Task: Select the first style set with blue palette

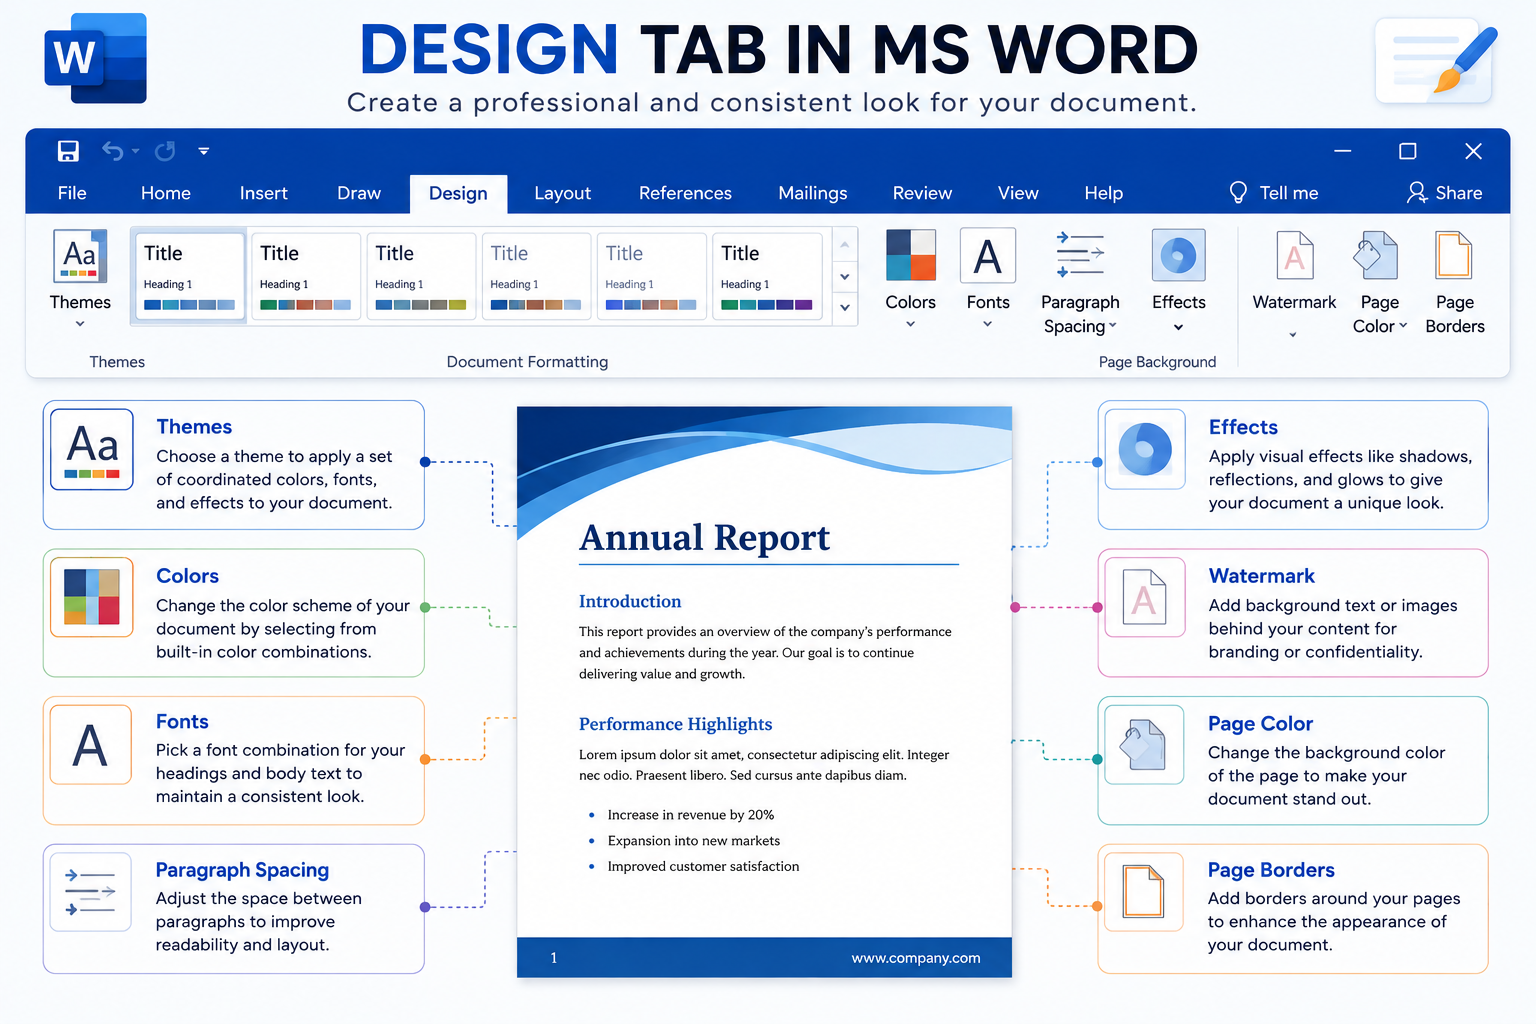Action: pos(189,277)
